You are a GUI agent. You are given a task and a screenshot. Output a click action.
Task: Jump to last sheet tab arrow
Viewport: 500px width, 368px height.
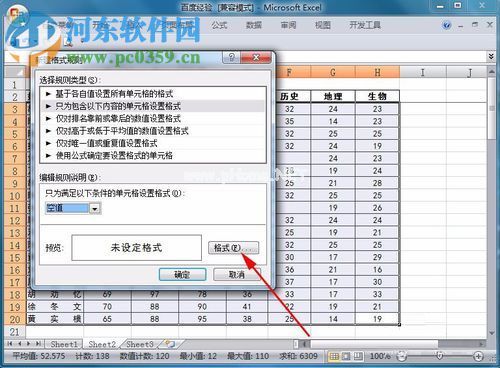pyautogui.click(x=38, y=344)
